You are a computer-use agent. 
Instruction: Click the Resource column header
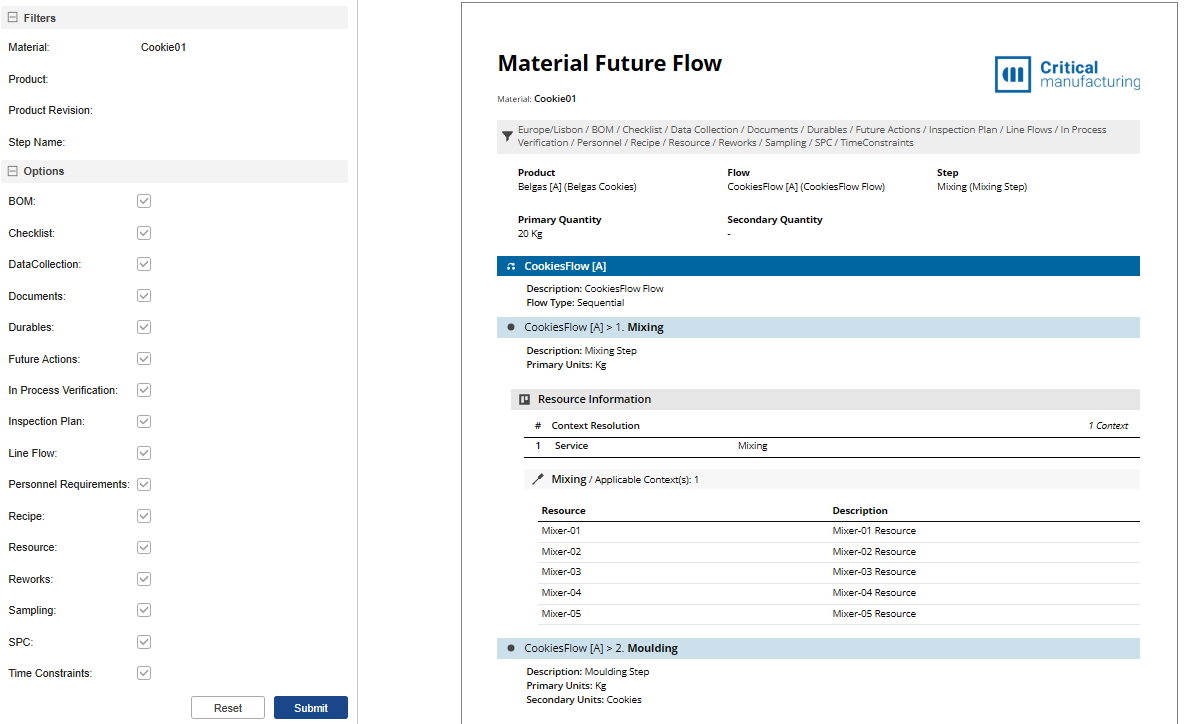tap(563, 511)
